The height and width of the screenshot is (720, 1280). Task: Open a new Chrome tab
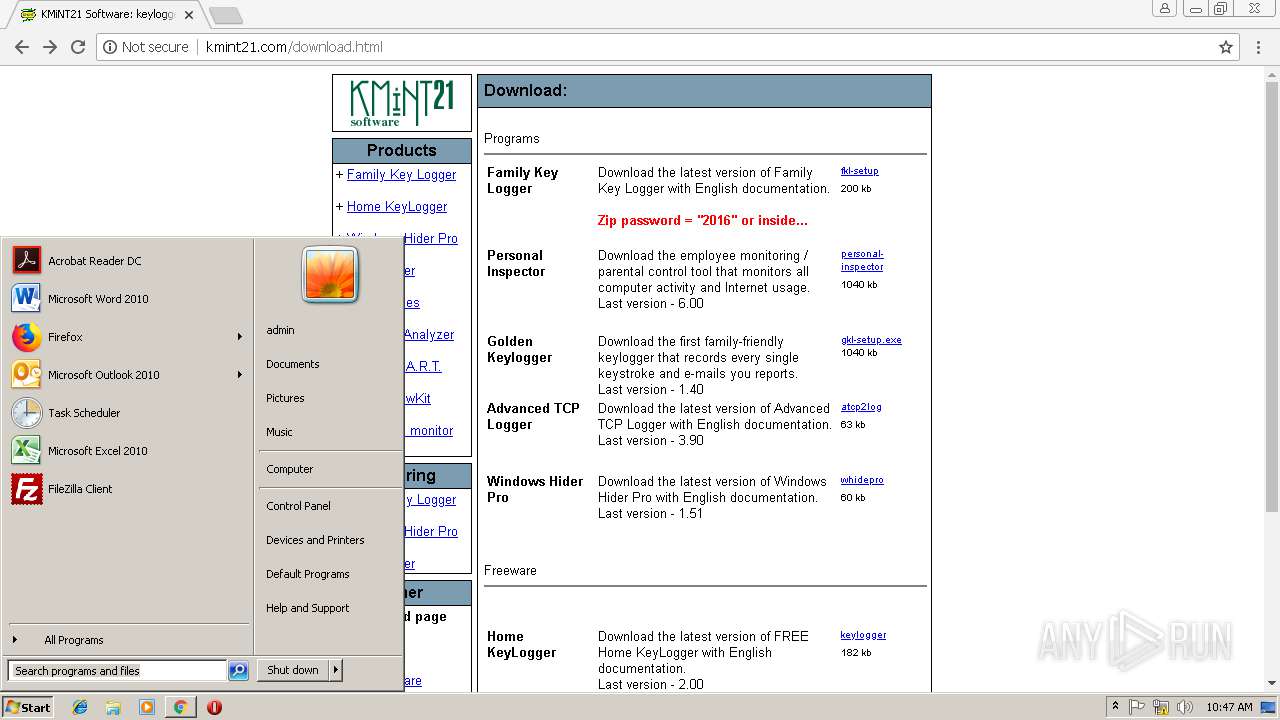click(225, 15)
